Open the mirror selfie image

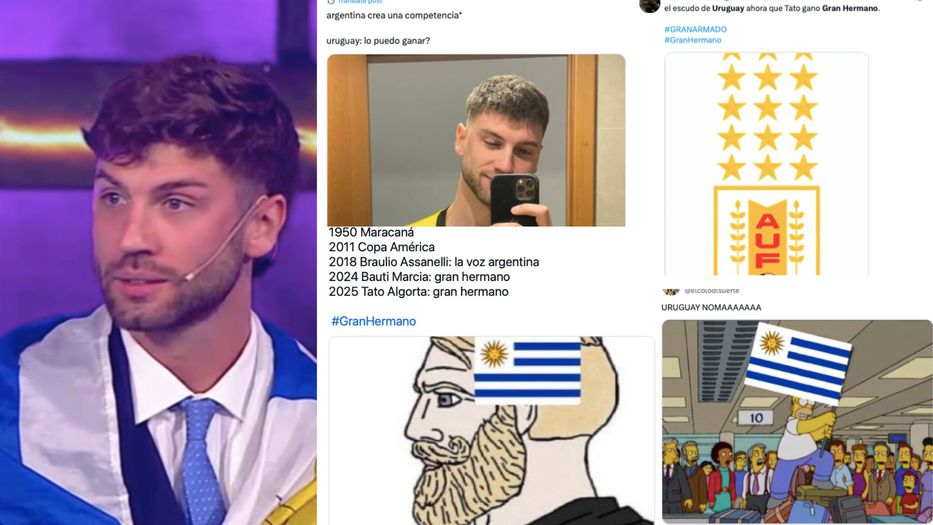[476, 140]
